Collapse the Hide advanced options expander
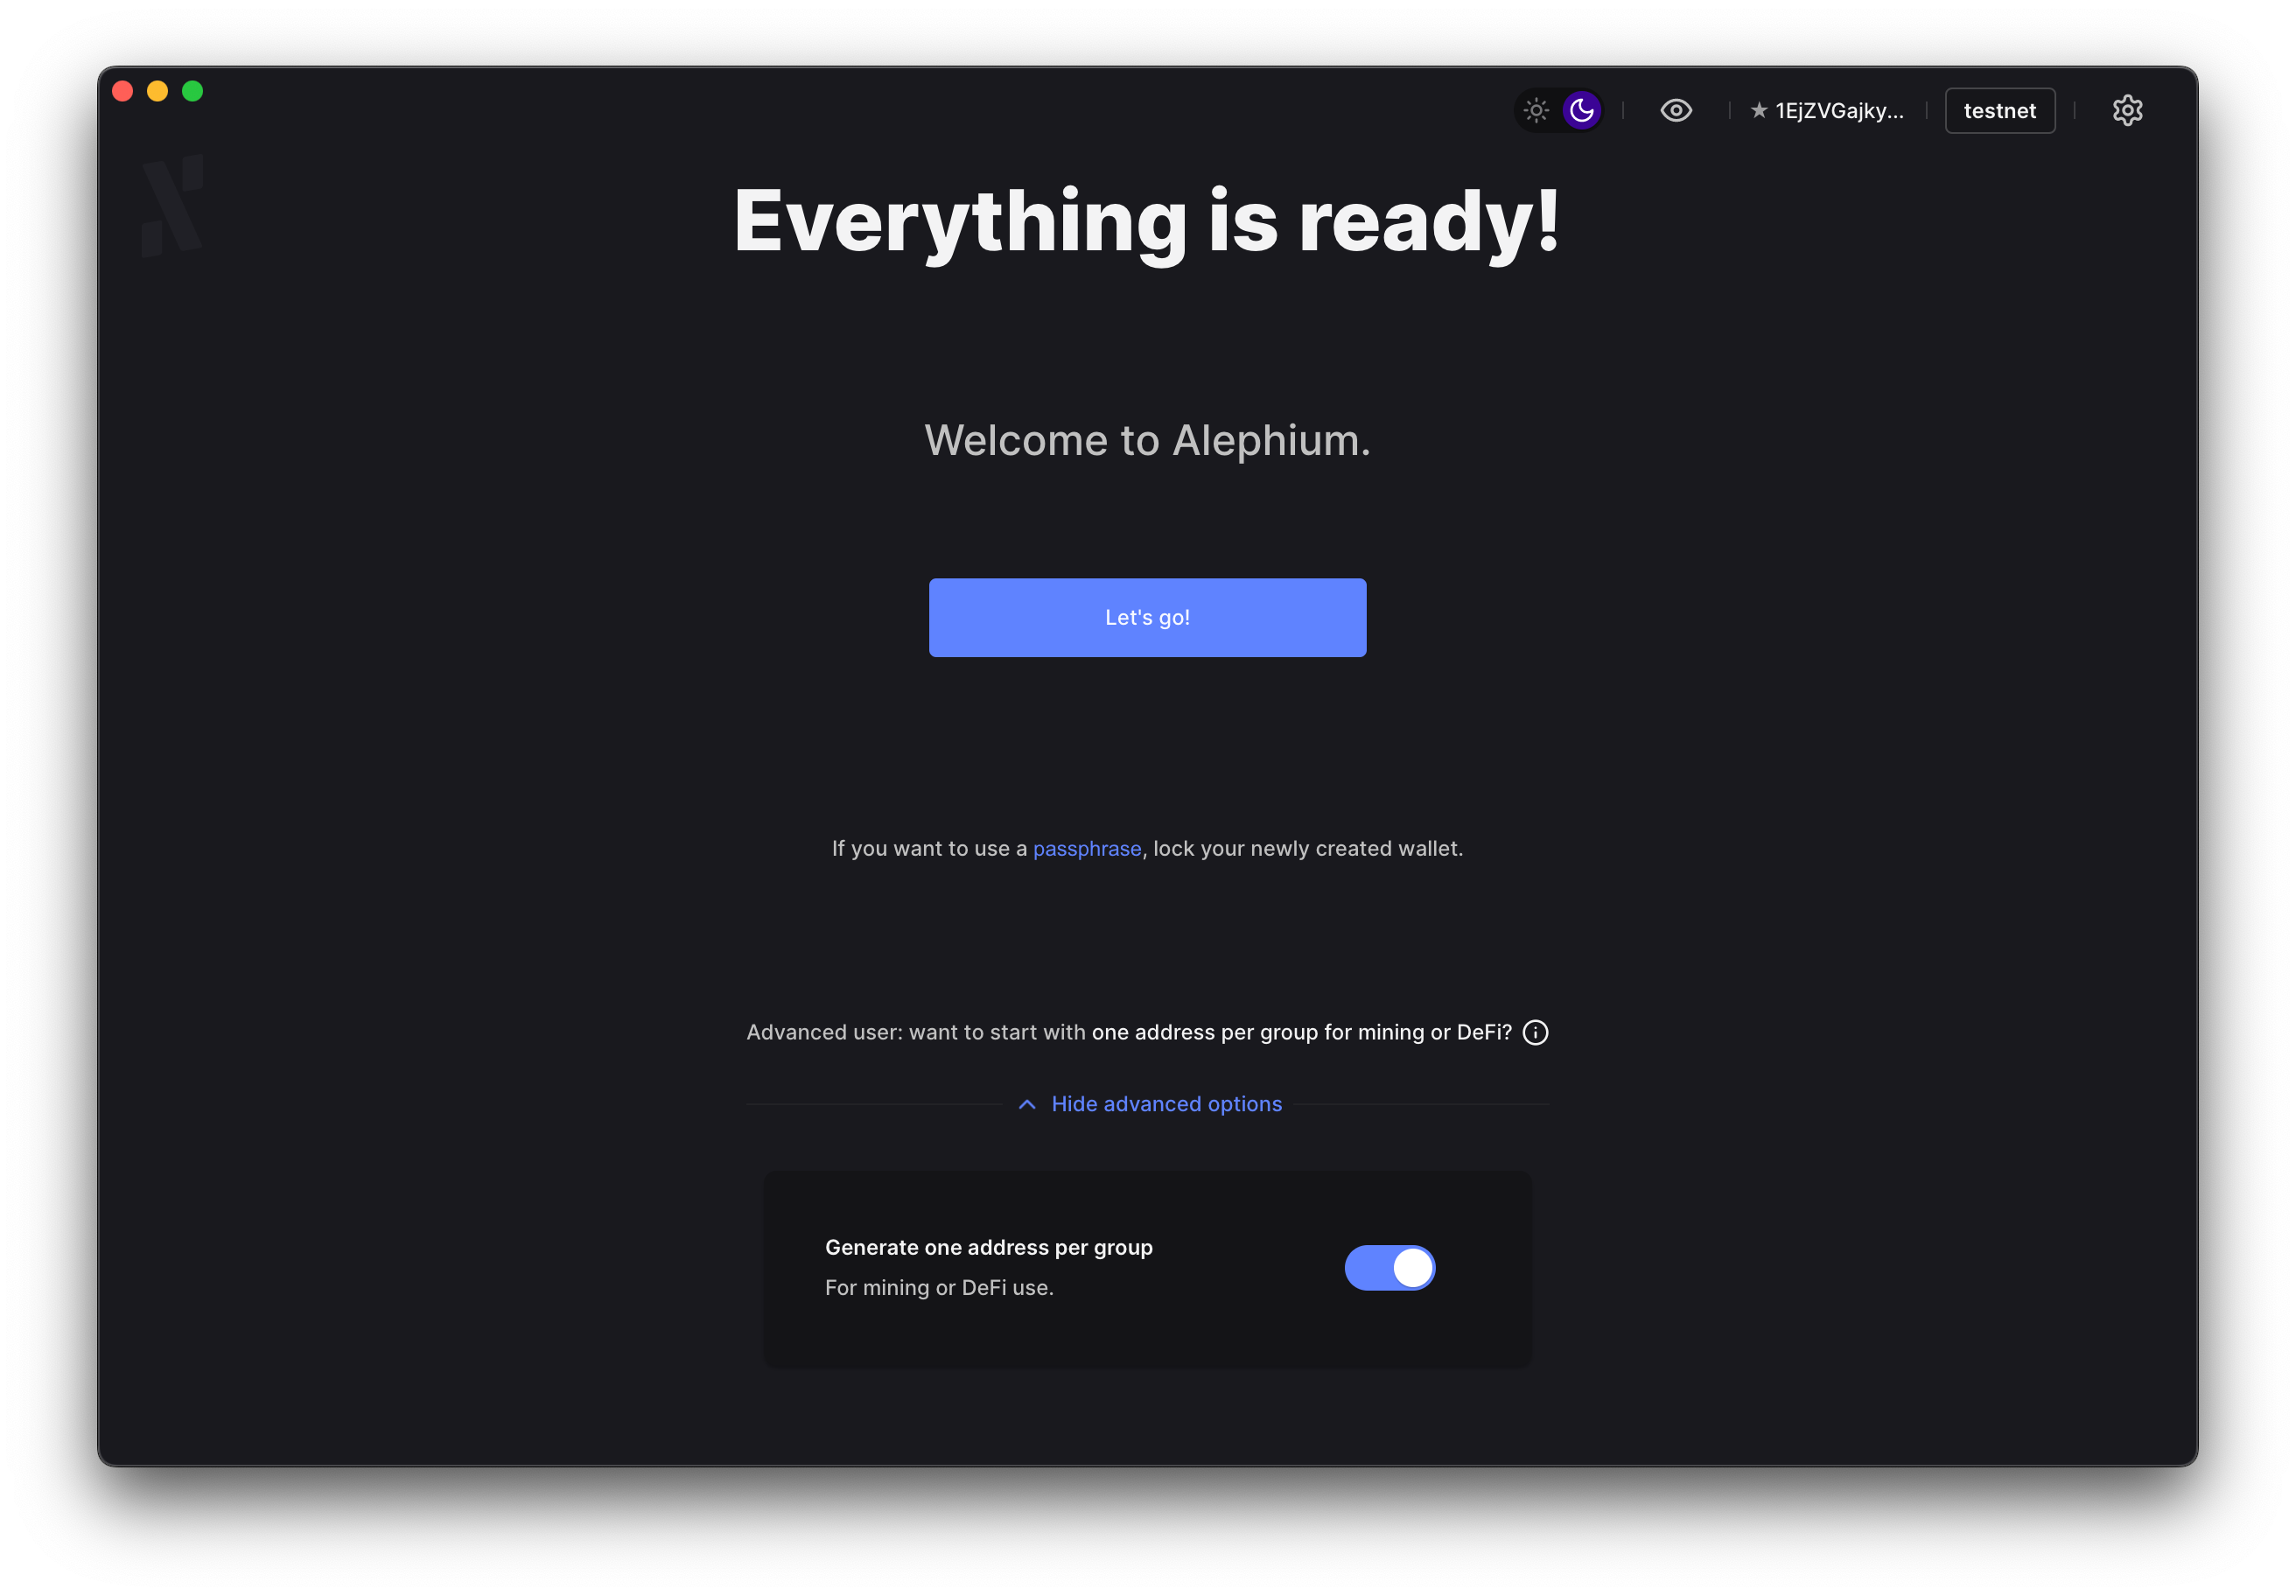The width and height of the screenshot is (2296, 1596). point(1148,1104)
